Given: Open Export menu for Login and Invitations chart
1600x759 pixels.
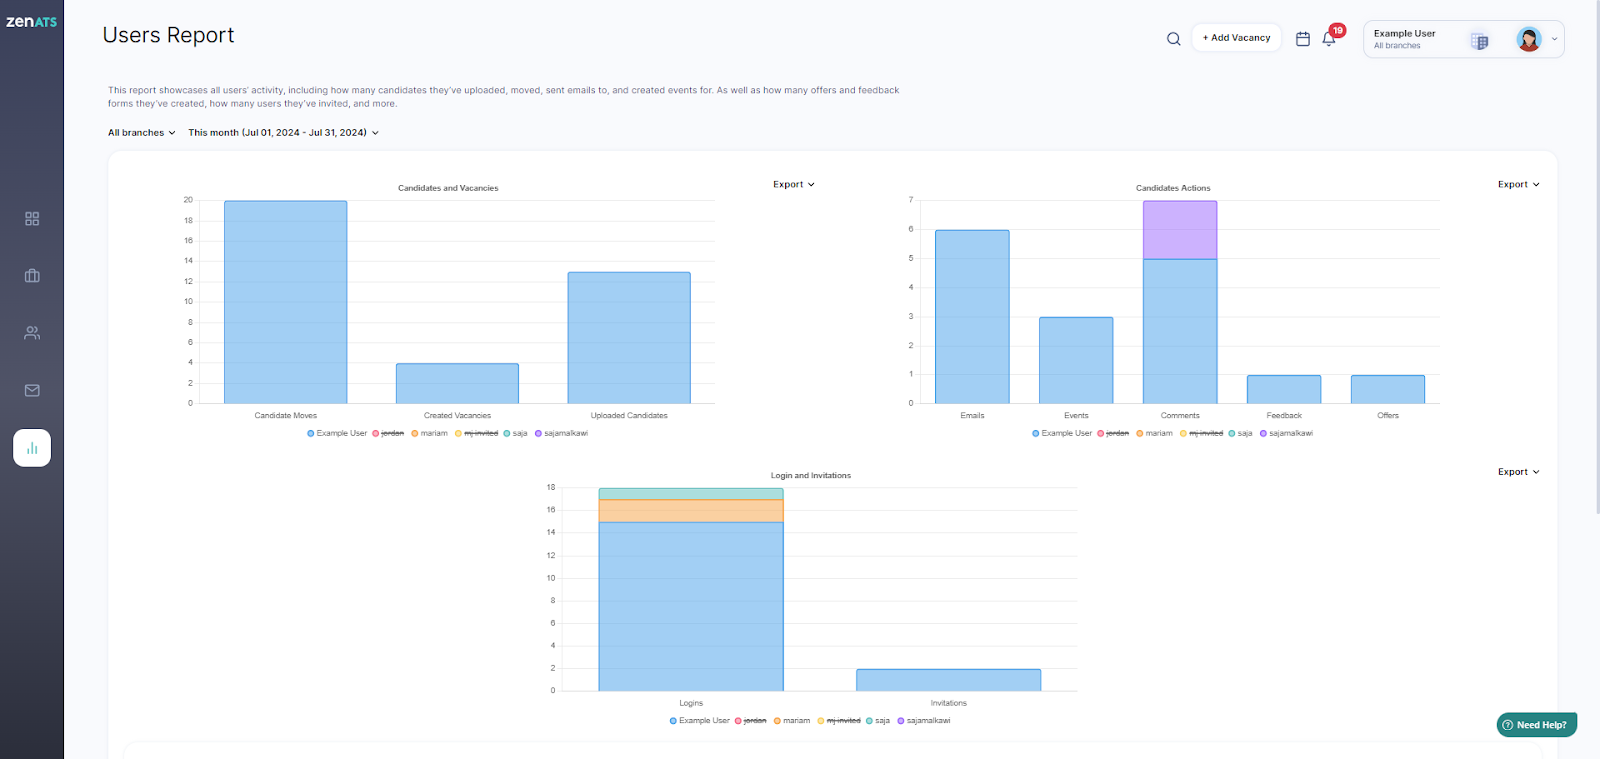Looking at the screenshot, I should [x=1519, y=472].
